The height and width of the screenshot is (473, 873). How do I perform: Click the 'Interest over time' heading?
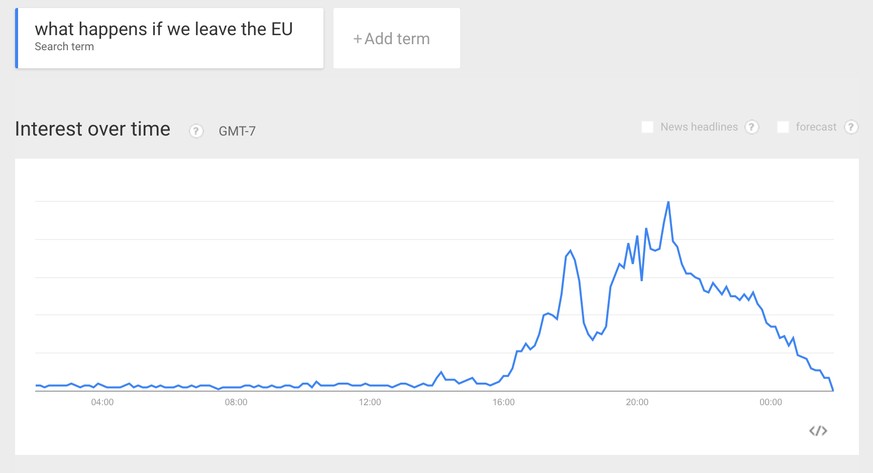click(x=93, y=130)
